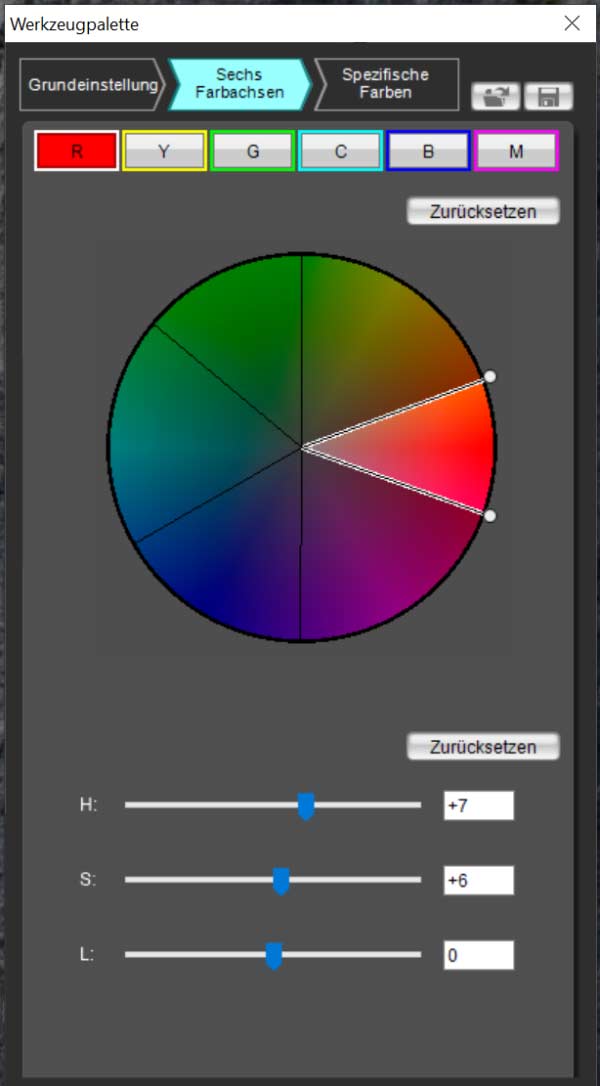The width and height of the screenshot is (600, 1086).
Task: Click the L luminance slider handle
Action: pos(273,955)
